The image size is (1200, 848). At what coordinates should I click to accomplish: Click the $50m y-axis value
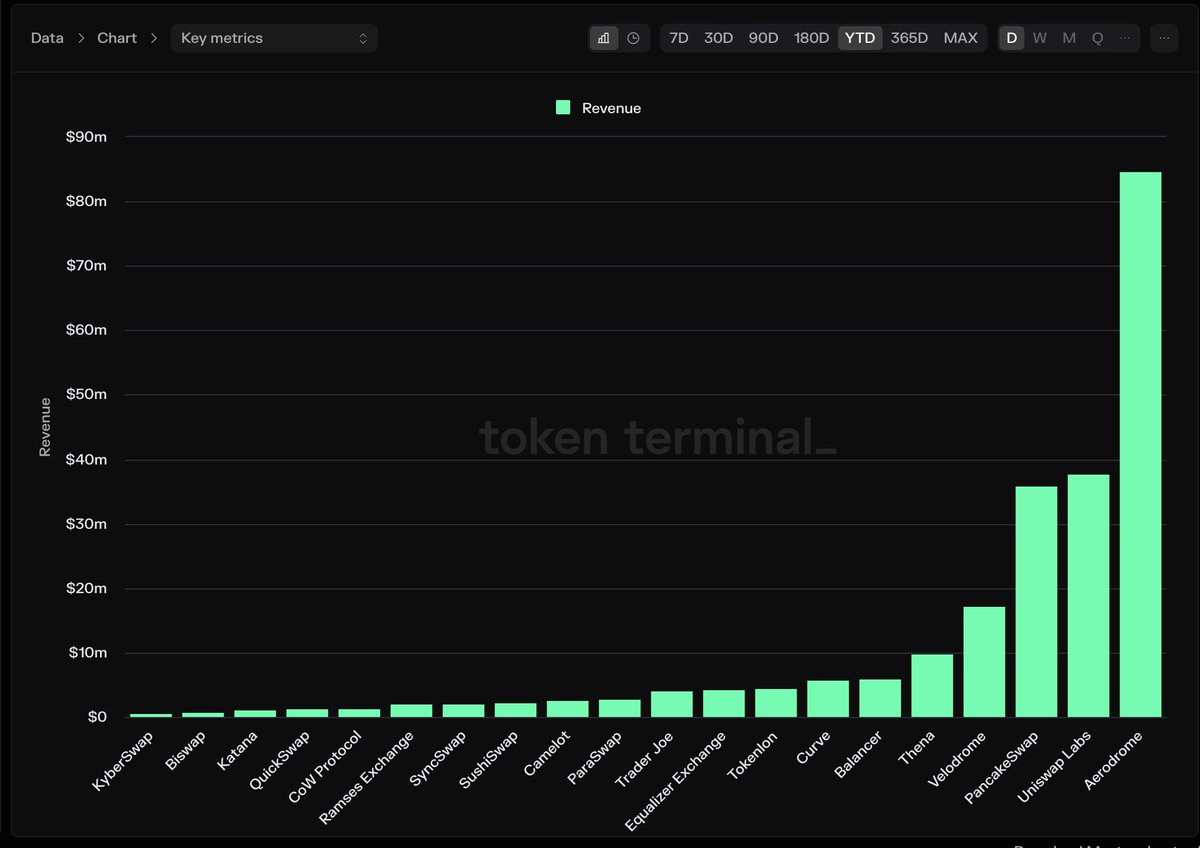click(86, 395)
